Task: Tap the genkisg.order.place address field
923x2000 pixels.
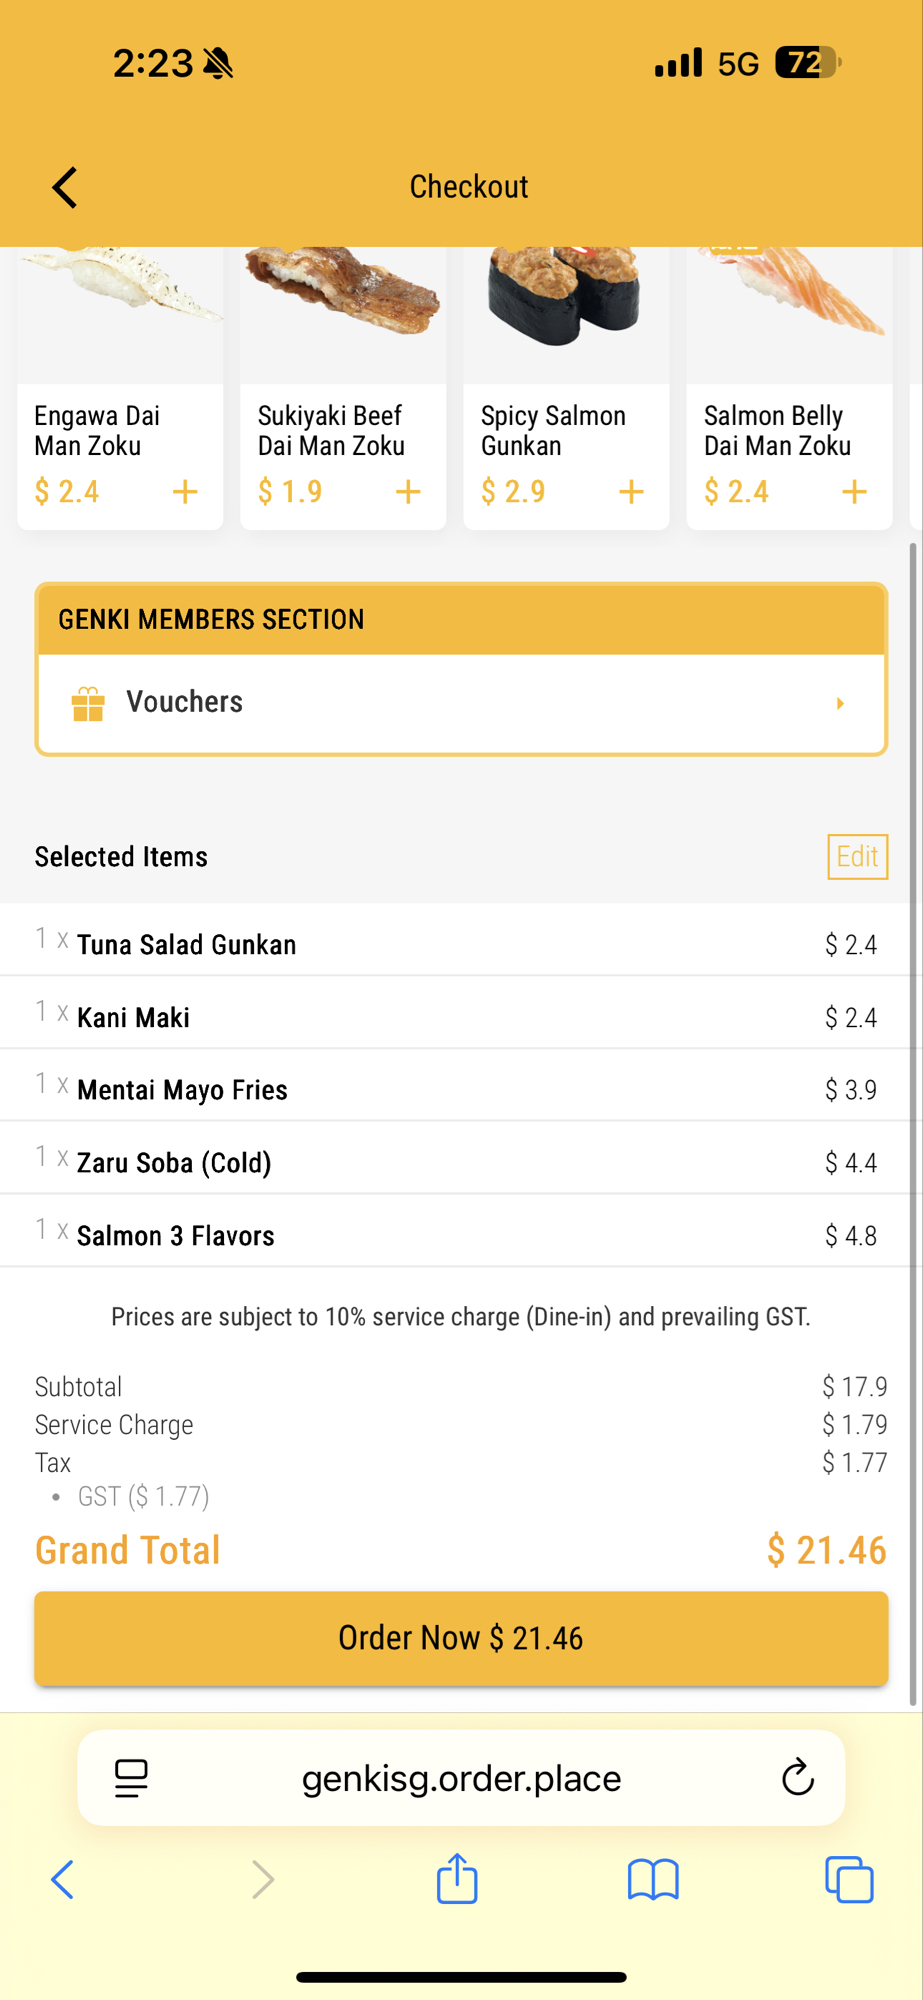Action: coord(461,1778)
